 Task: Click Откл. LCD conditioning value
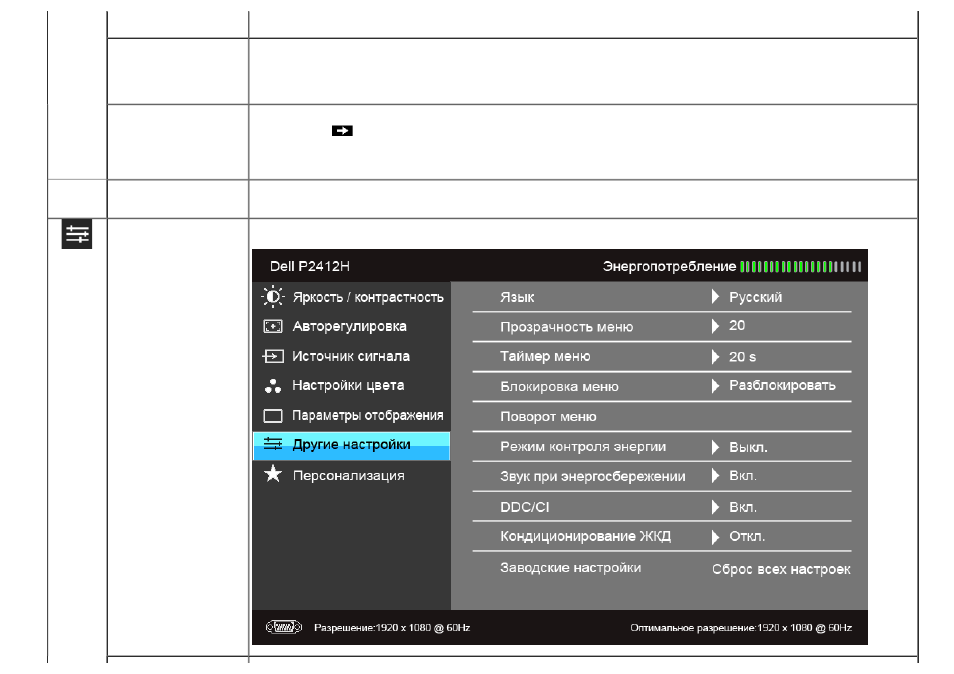[747, 537]
